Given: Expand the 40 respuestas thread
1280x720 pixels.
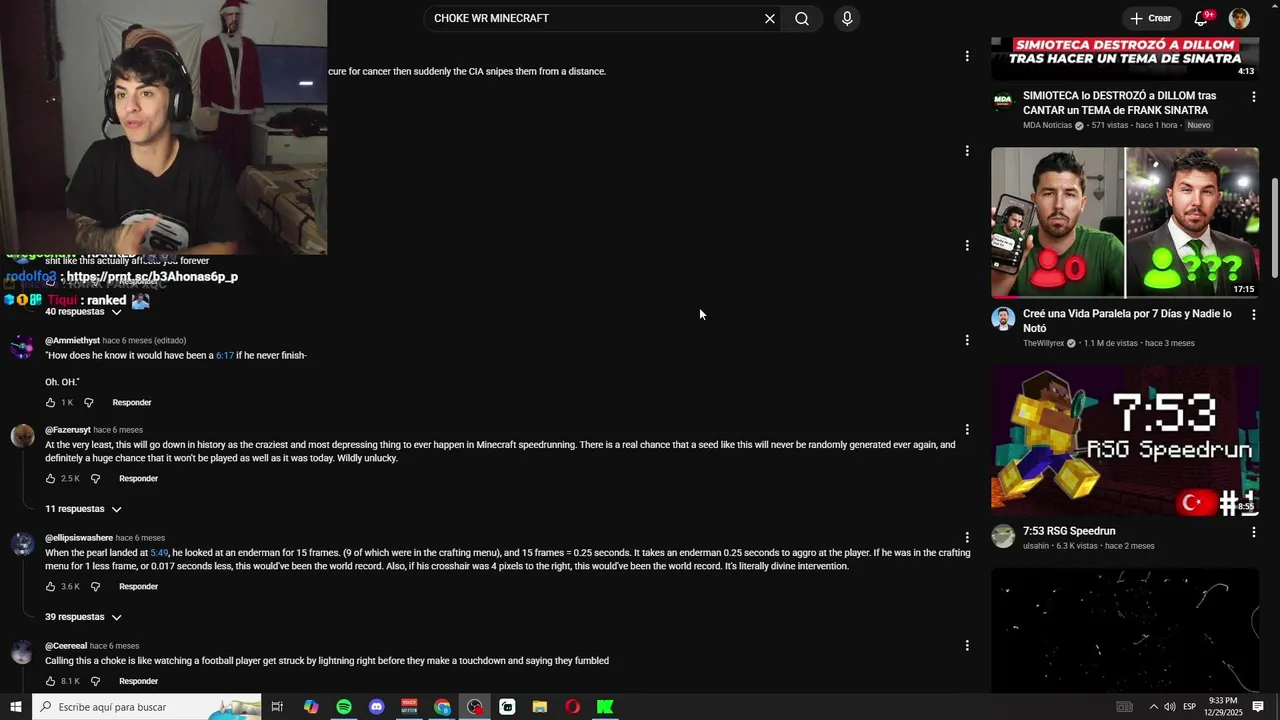Looking at the screenshot, I should coord(83,312).
